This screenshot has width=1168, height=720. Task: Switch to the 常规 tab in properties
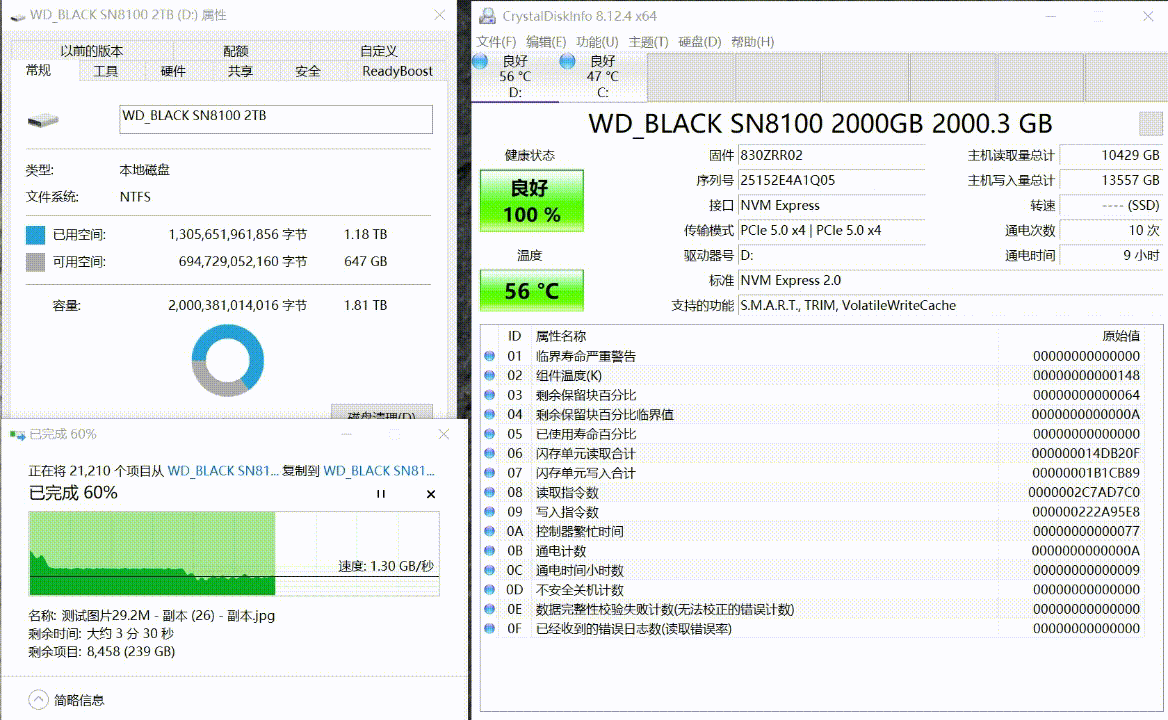[39, 70]
